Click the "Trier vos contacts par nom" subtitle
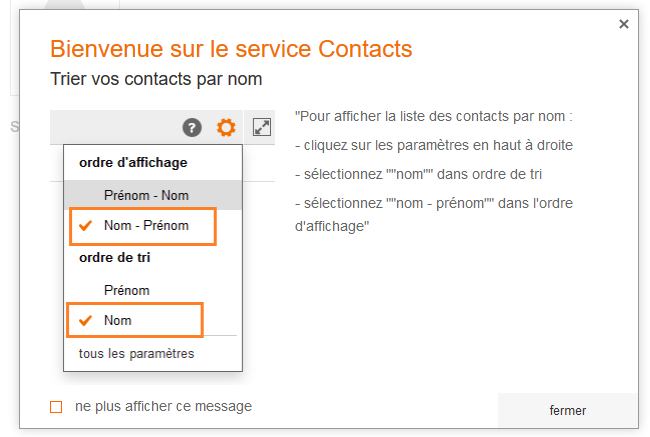 point(156,78)
